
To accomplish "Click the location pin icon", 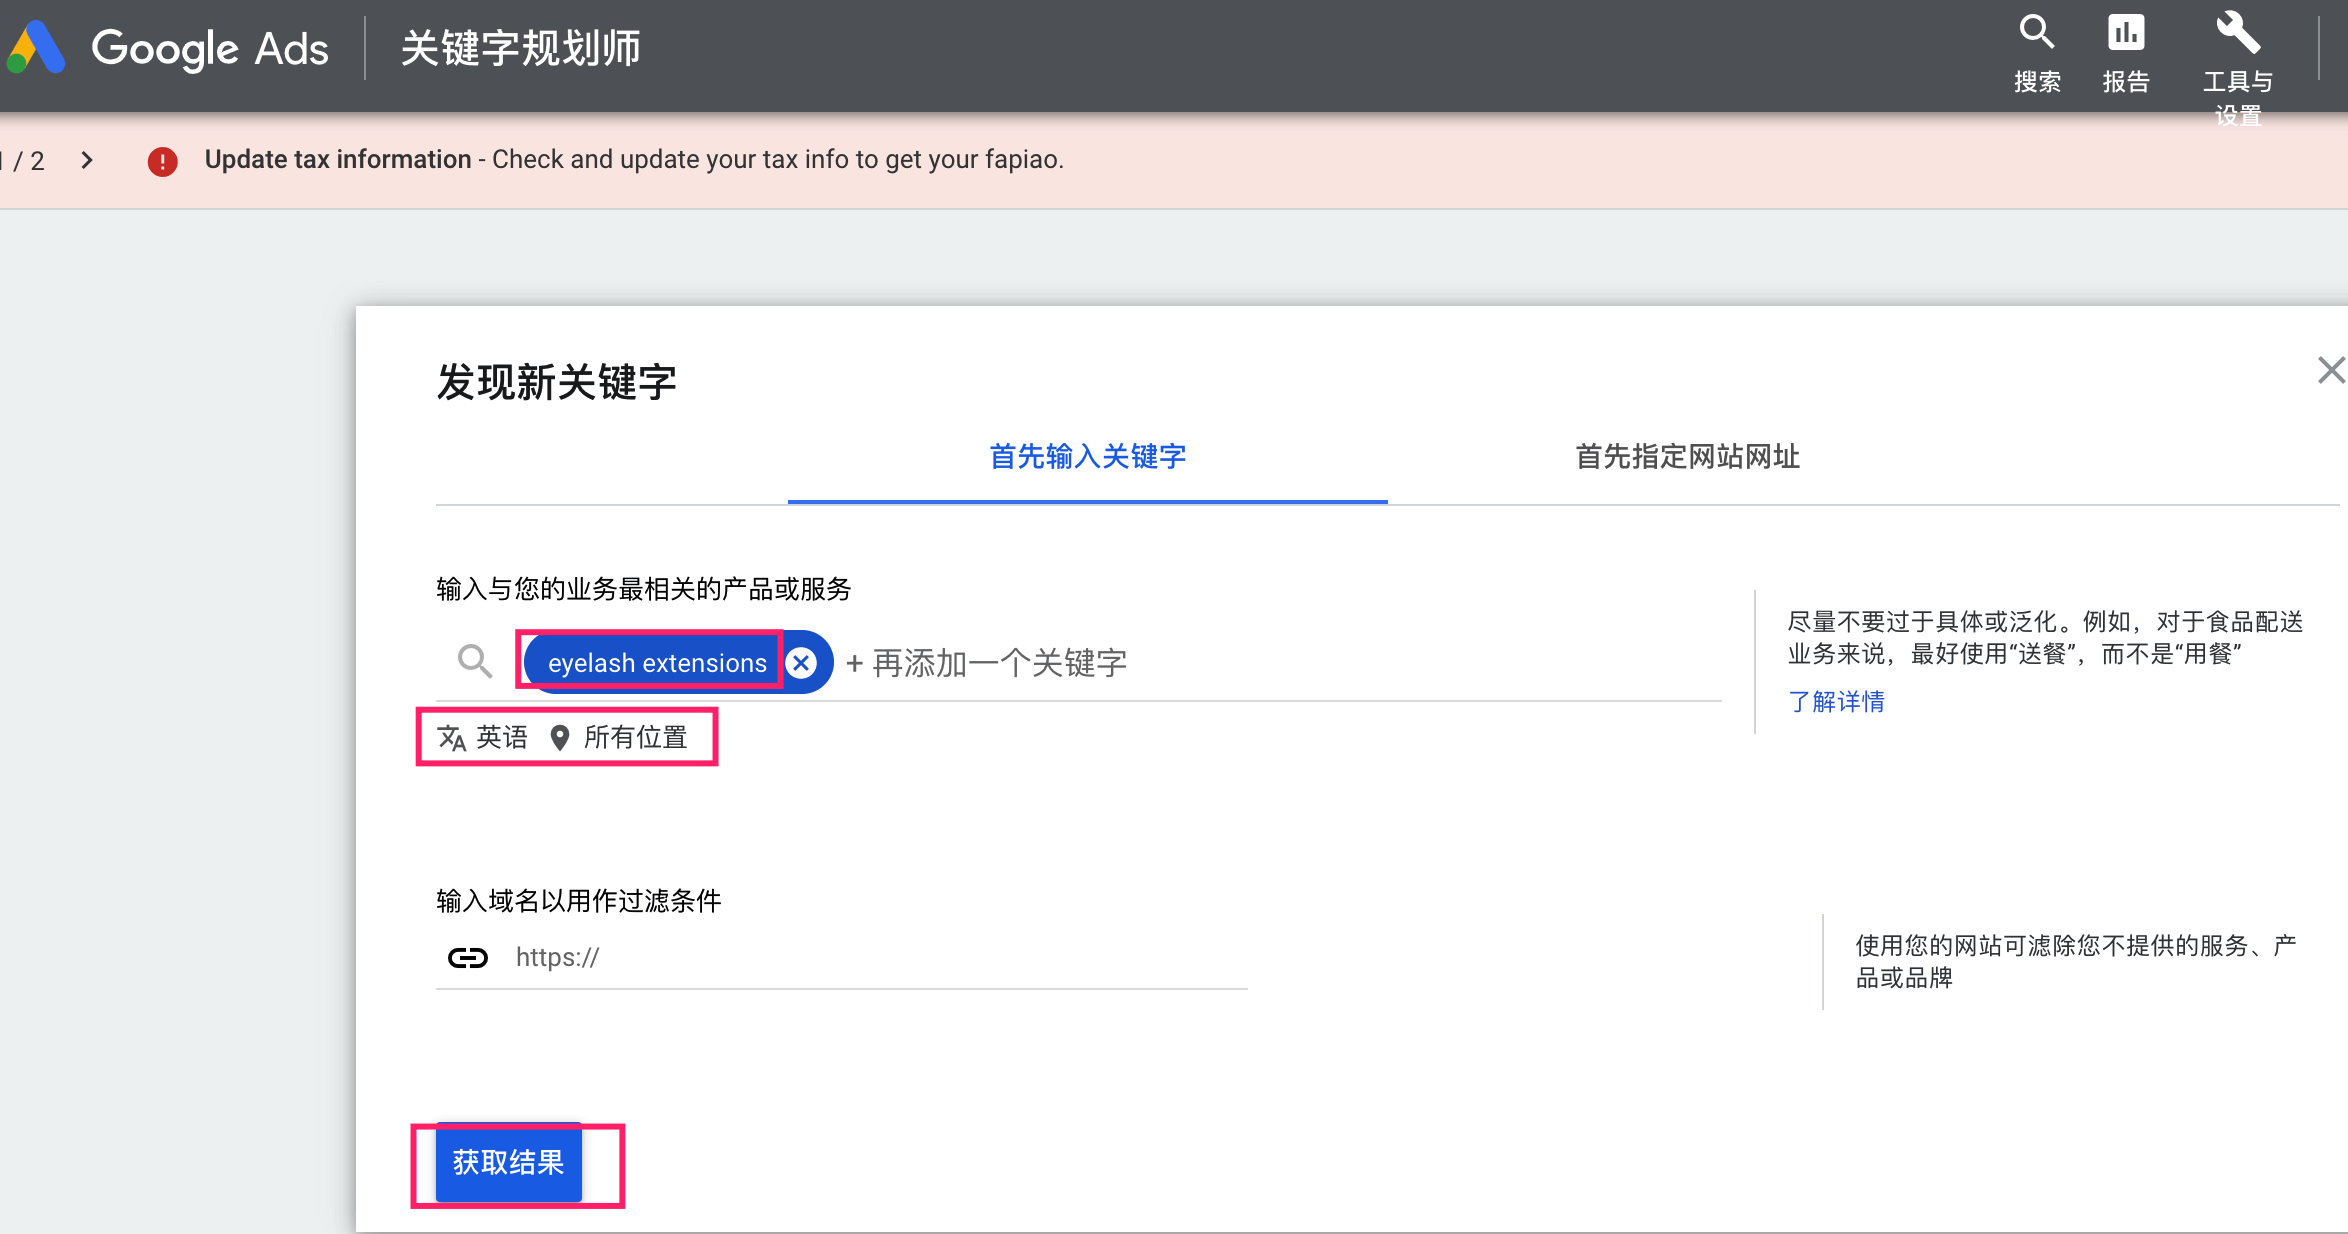I will coord(560,738).
